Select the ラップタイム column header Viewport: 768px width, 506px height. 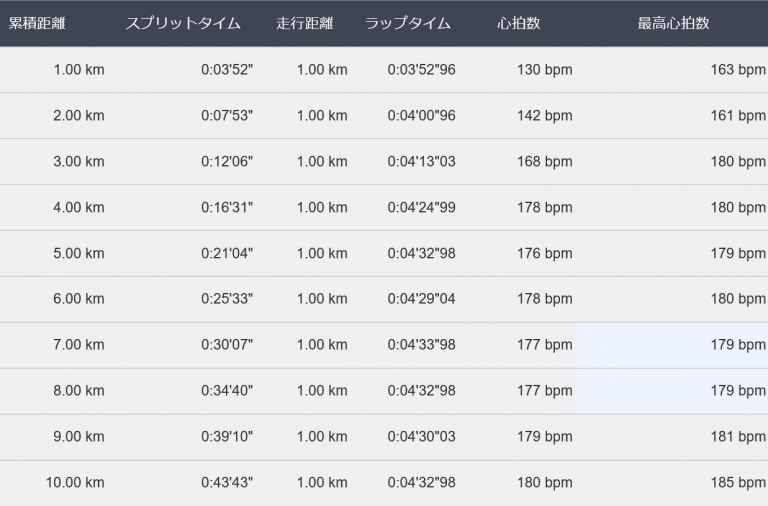408,23
